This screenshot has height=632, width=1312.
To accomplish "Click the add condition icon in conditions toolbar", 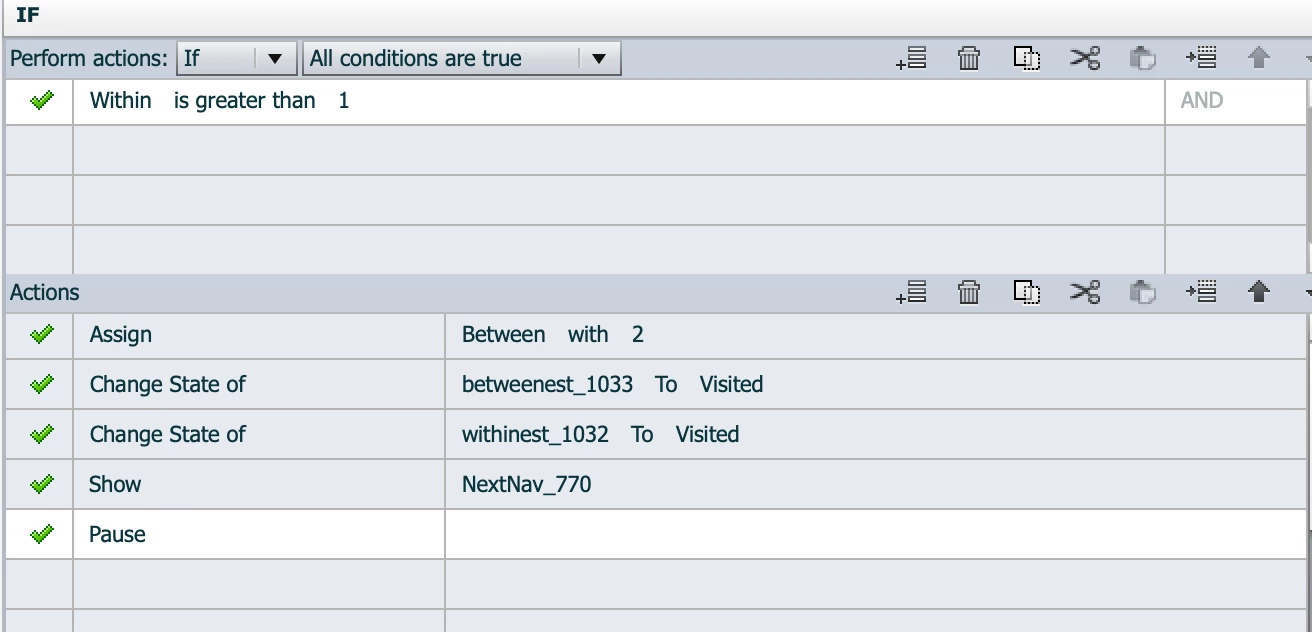I will [x=911, y=59].
